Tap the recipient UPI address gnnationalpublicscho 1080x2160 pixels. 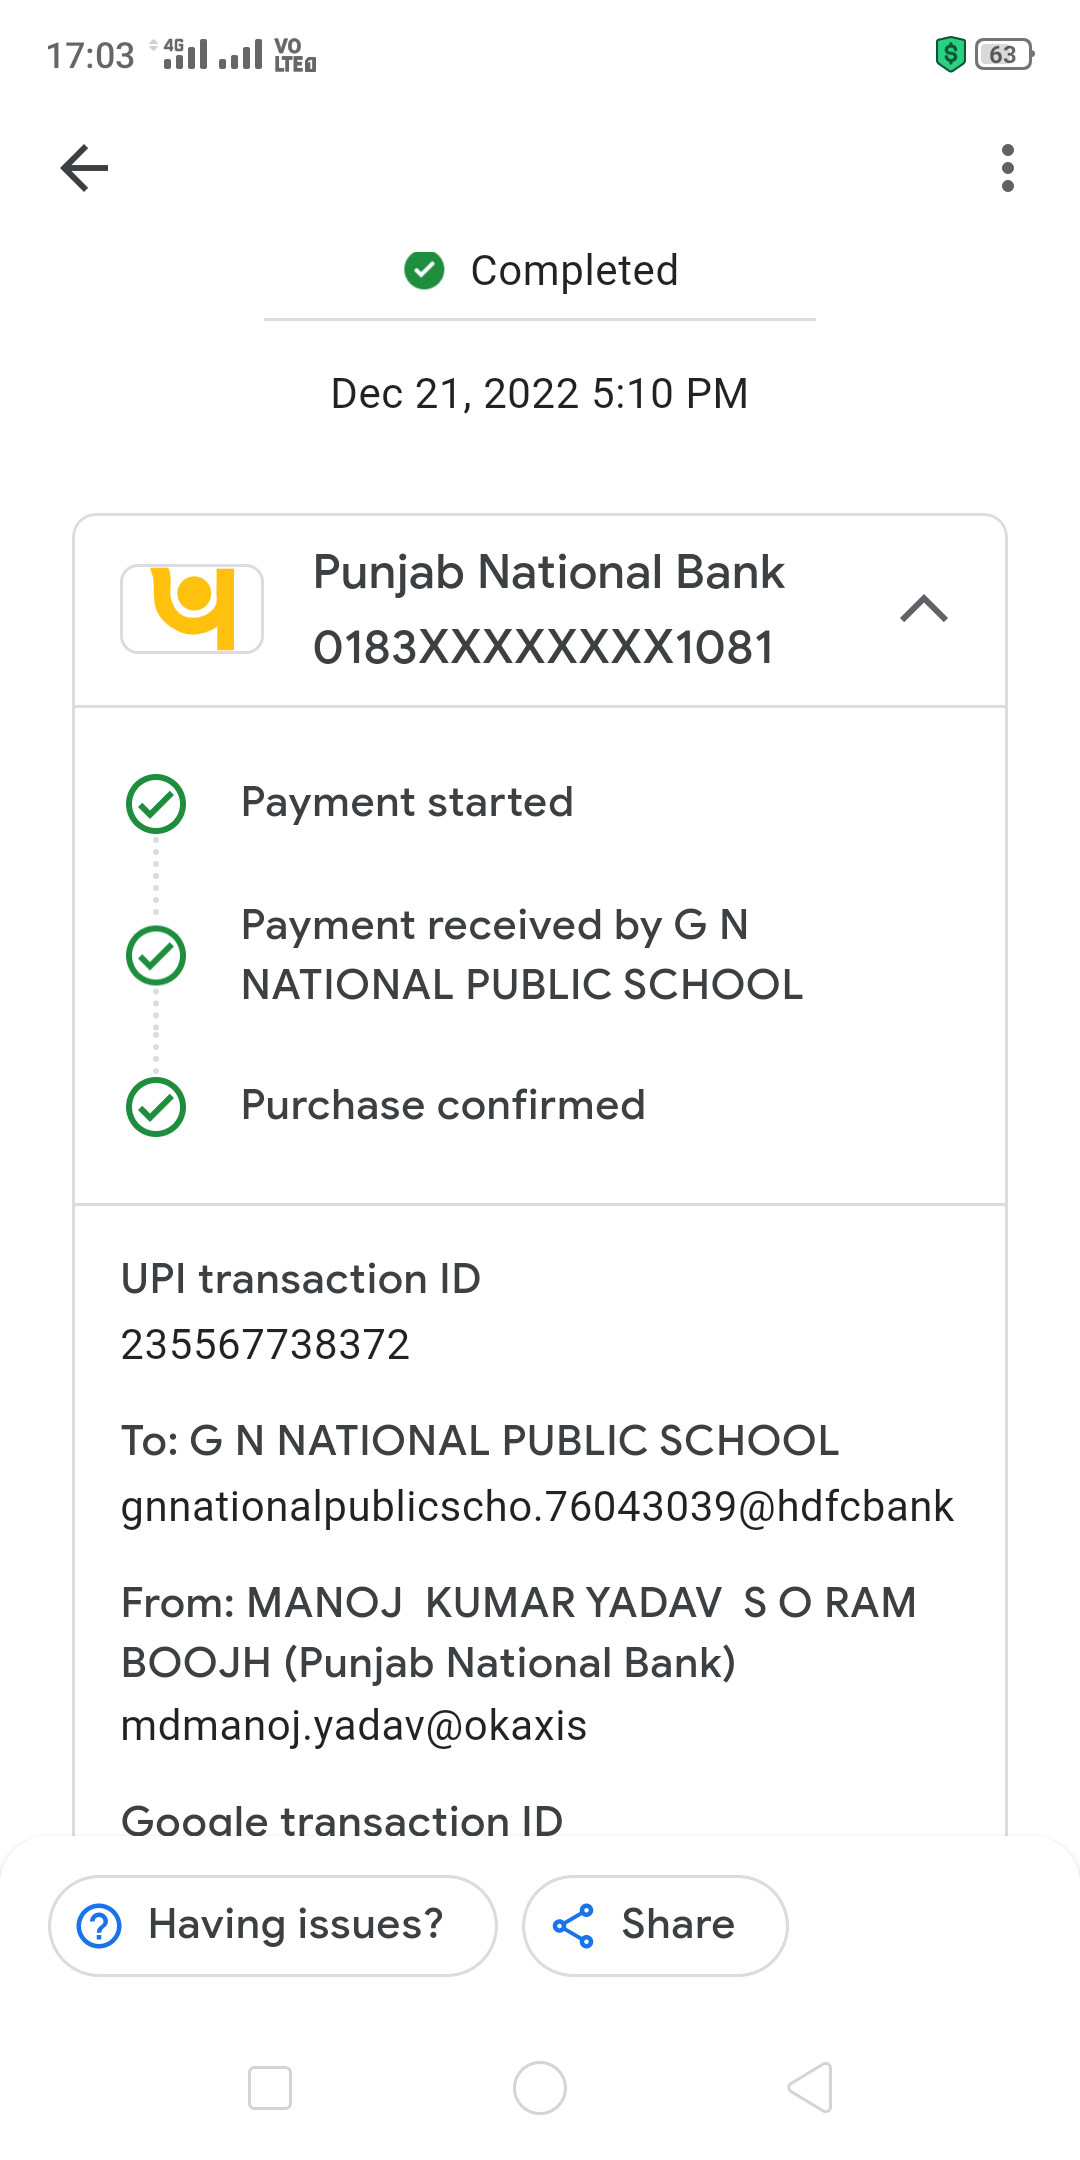(x=537, y=1507)
